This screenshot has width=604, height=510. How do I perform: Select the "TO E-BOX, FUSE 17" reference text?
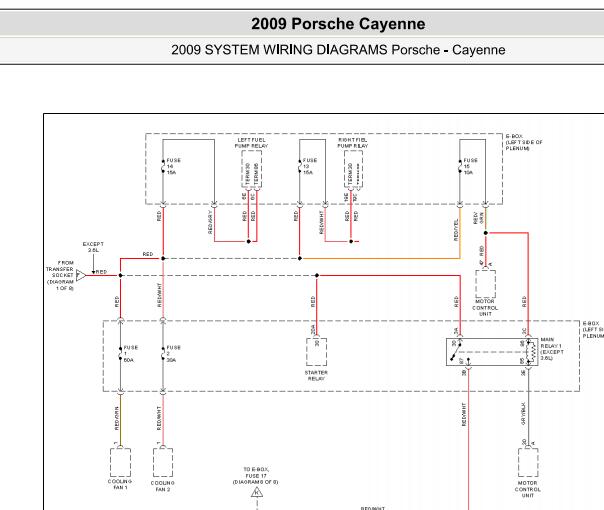255,476
